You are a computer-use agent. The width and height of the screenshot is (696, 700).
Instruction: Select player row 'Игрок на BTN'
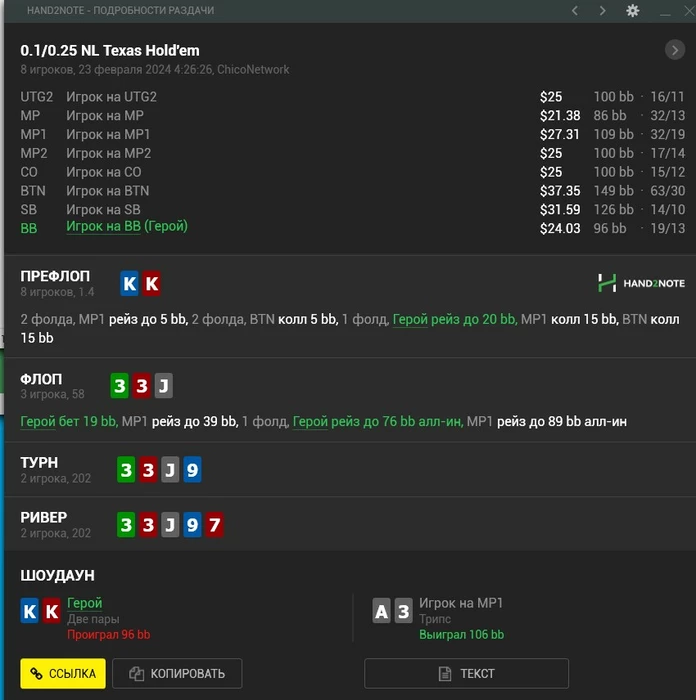coord(352,191)
